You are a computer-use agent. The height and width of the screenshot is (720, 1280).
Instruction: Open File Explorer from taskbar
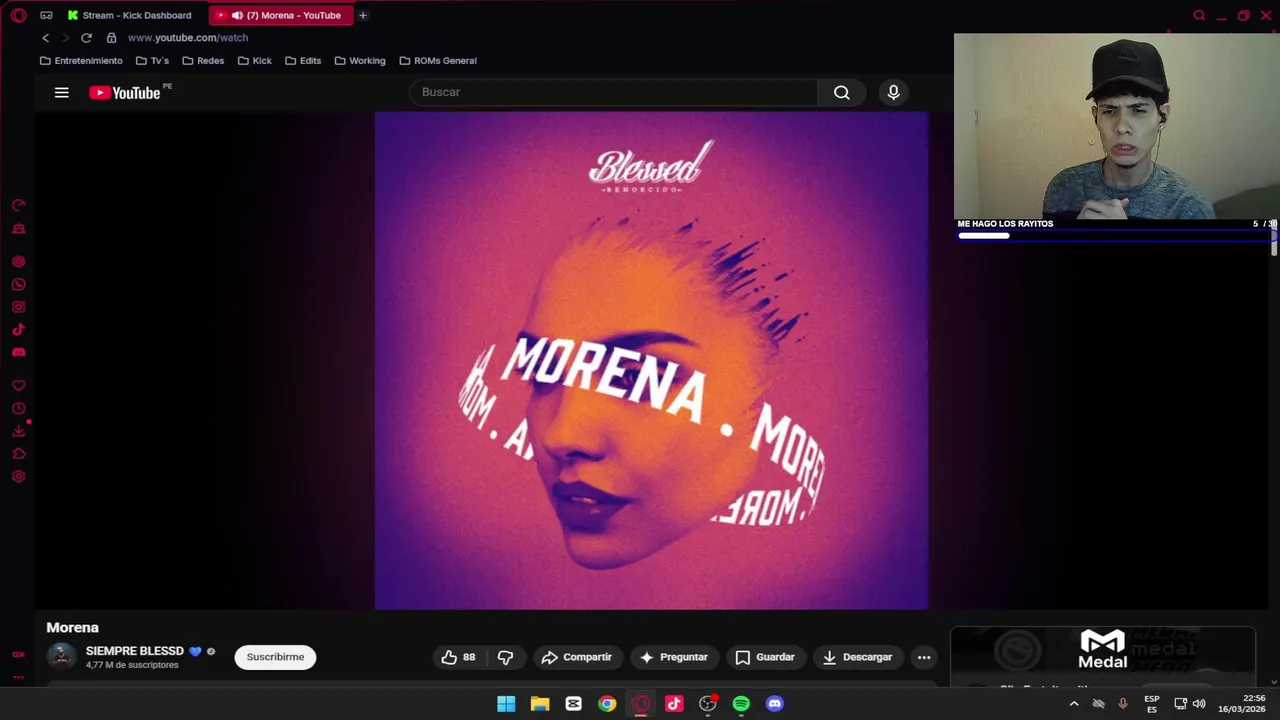540,704
